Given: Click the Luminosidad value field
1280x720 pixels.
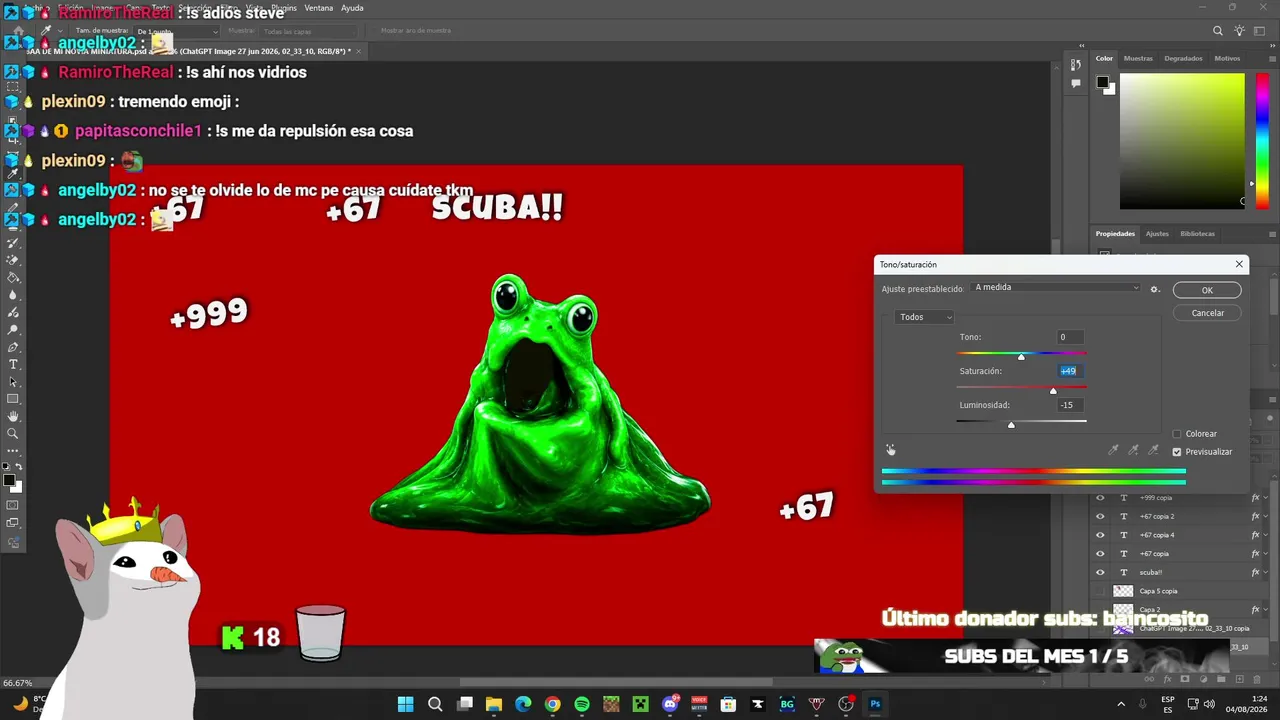Looking at the screenshot, I should [1070, 405].
